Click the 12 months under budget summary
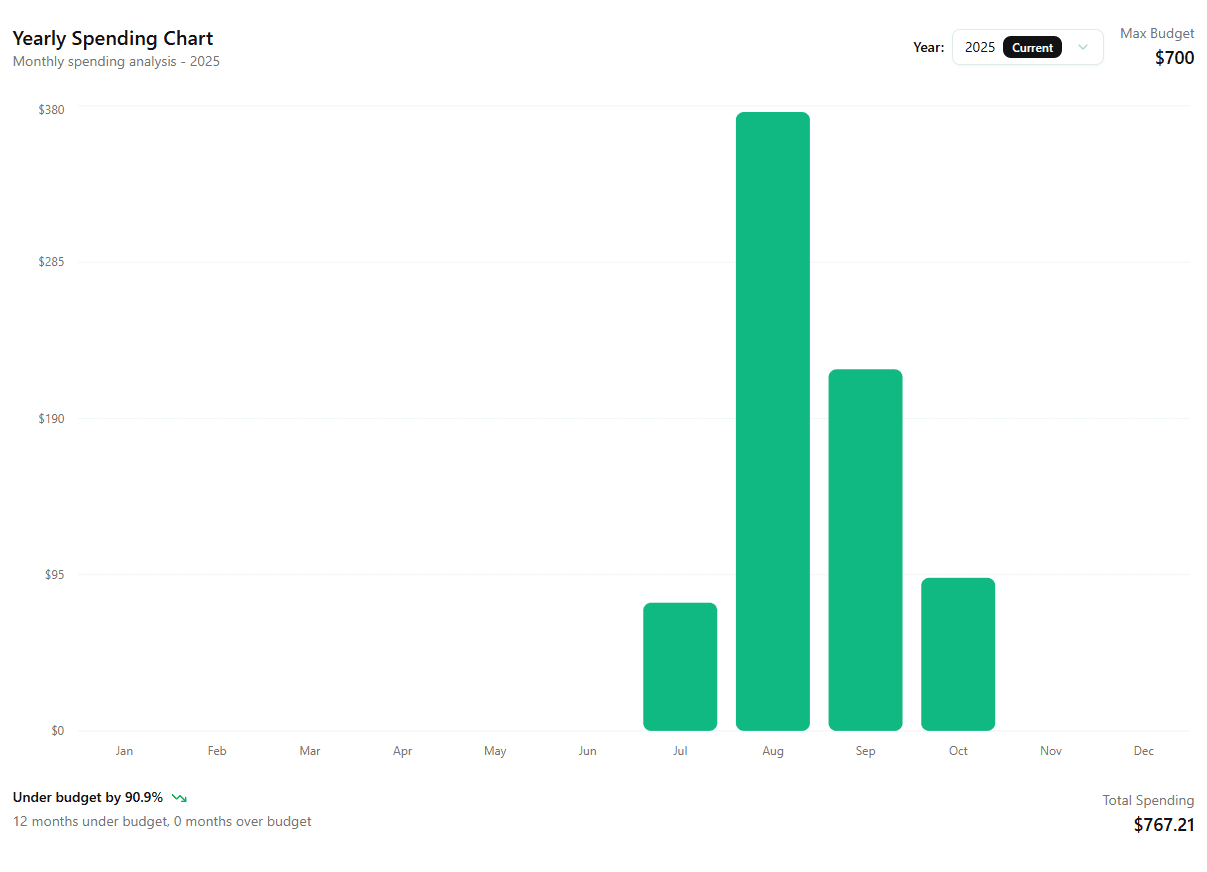Viewport: 1207px width, 872px height. coord(162,822)
